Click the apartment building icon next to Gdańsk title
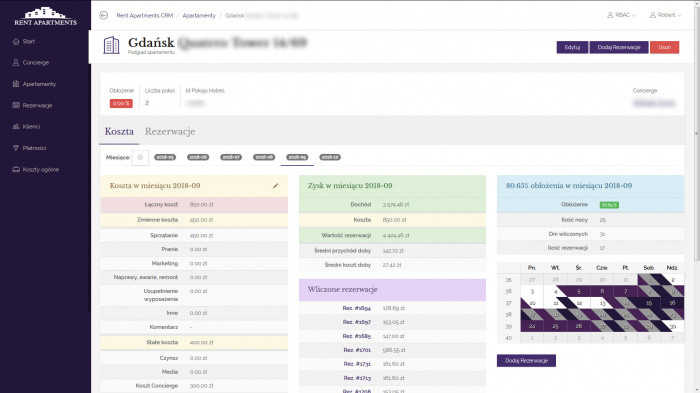 [111, 46]
